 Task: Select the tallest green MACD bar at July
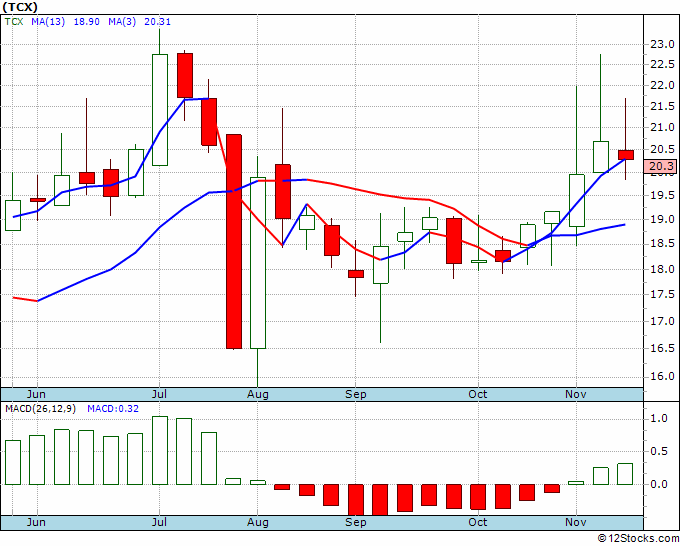[x=160, y=451]
